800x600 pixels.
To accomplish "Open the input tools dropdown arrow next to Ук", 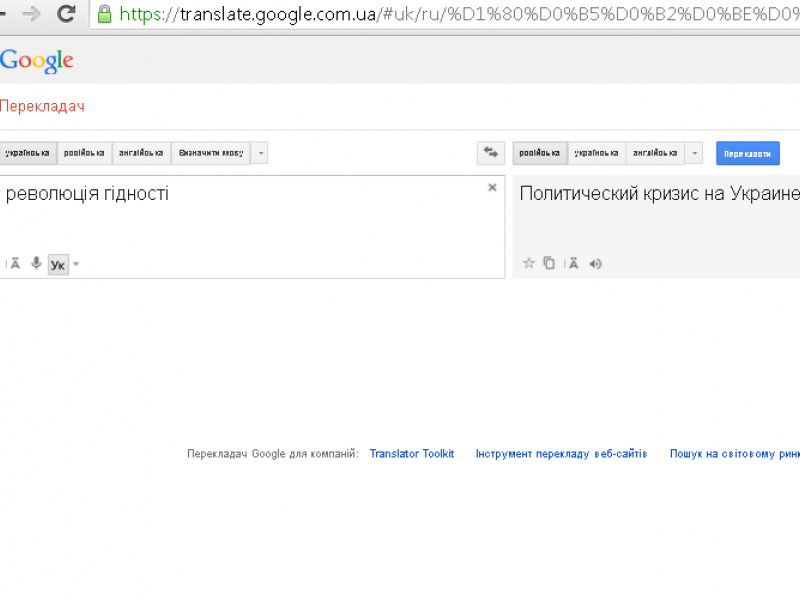I will pyautogui.click(x=76, y=264).
